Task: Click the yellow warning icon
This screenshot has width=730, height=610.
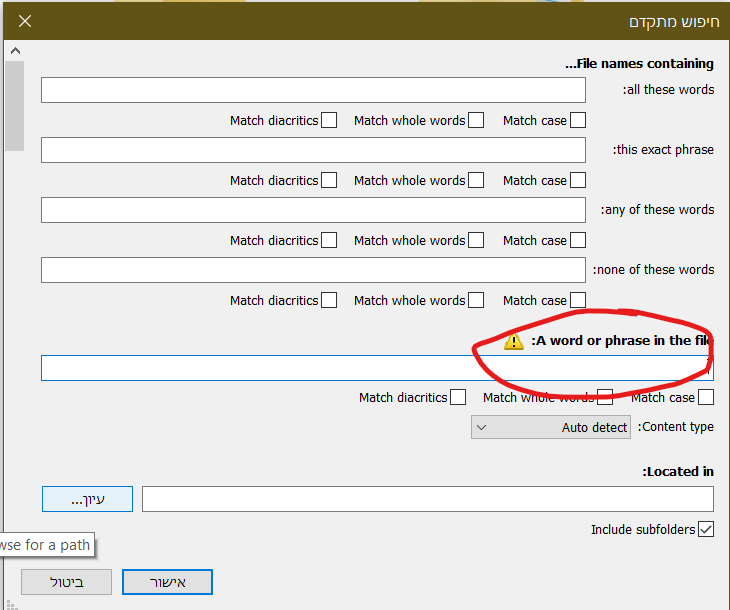Action: pyautogui.click(x=514, y=341)
